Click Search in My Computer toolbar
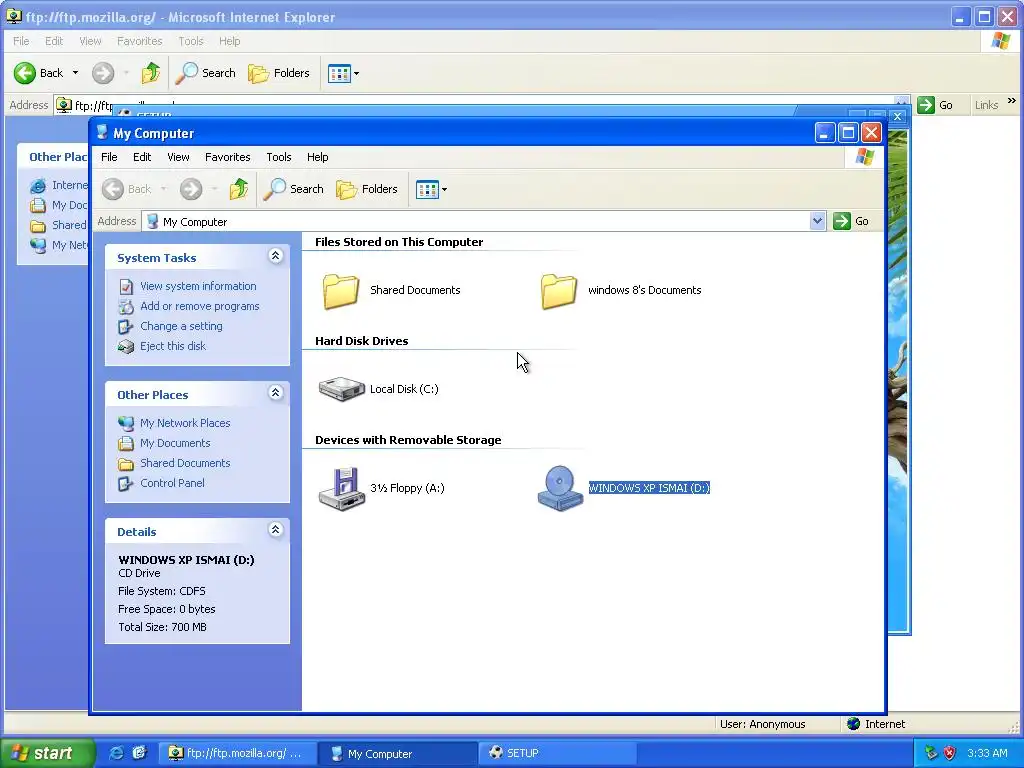Image resolution: width=1024 pixels, height=768 pixels. (x=294, y=189)
